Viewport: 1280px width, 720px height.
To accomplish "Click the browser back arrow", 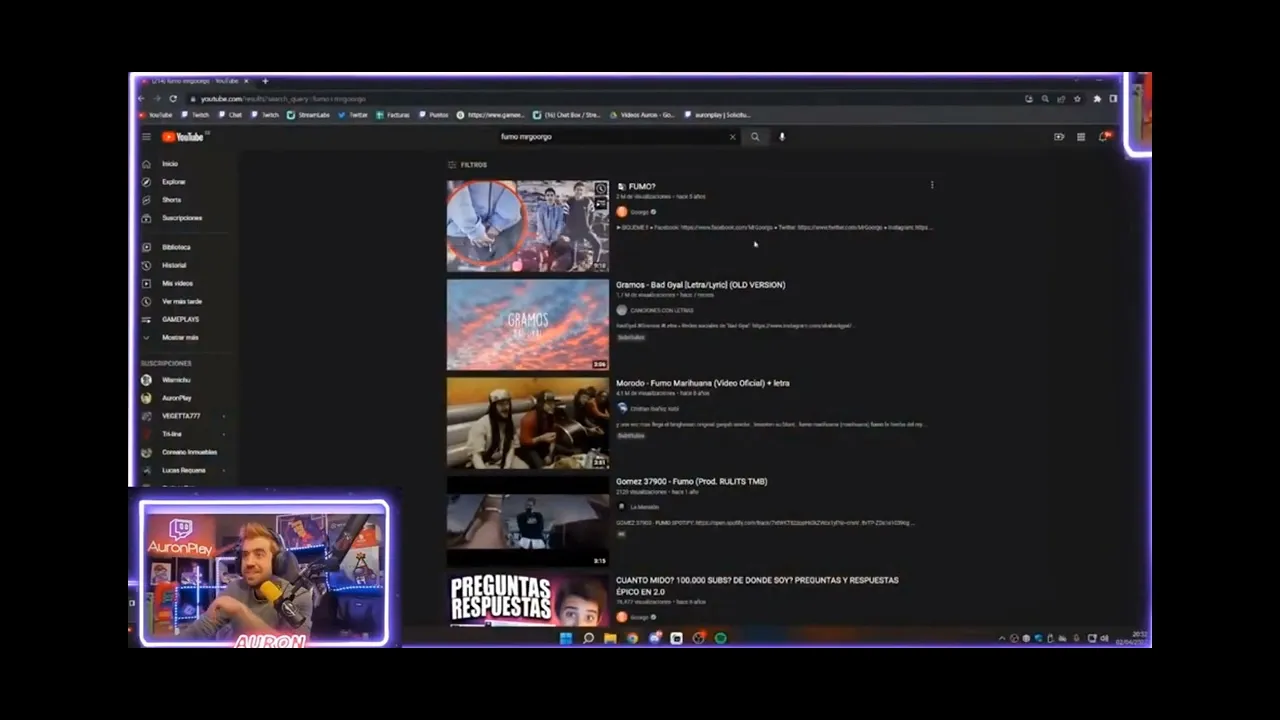I will [141, 99].
